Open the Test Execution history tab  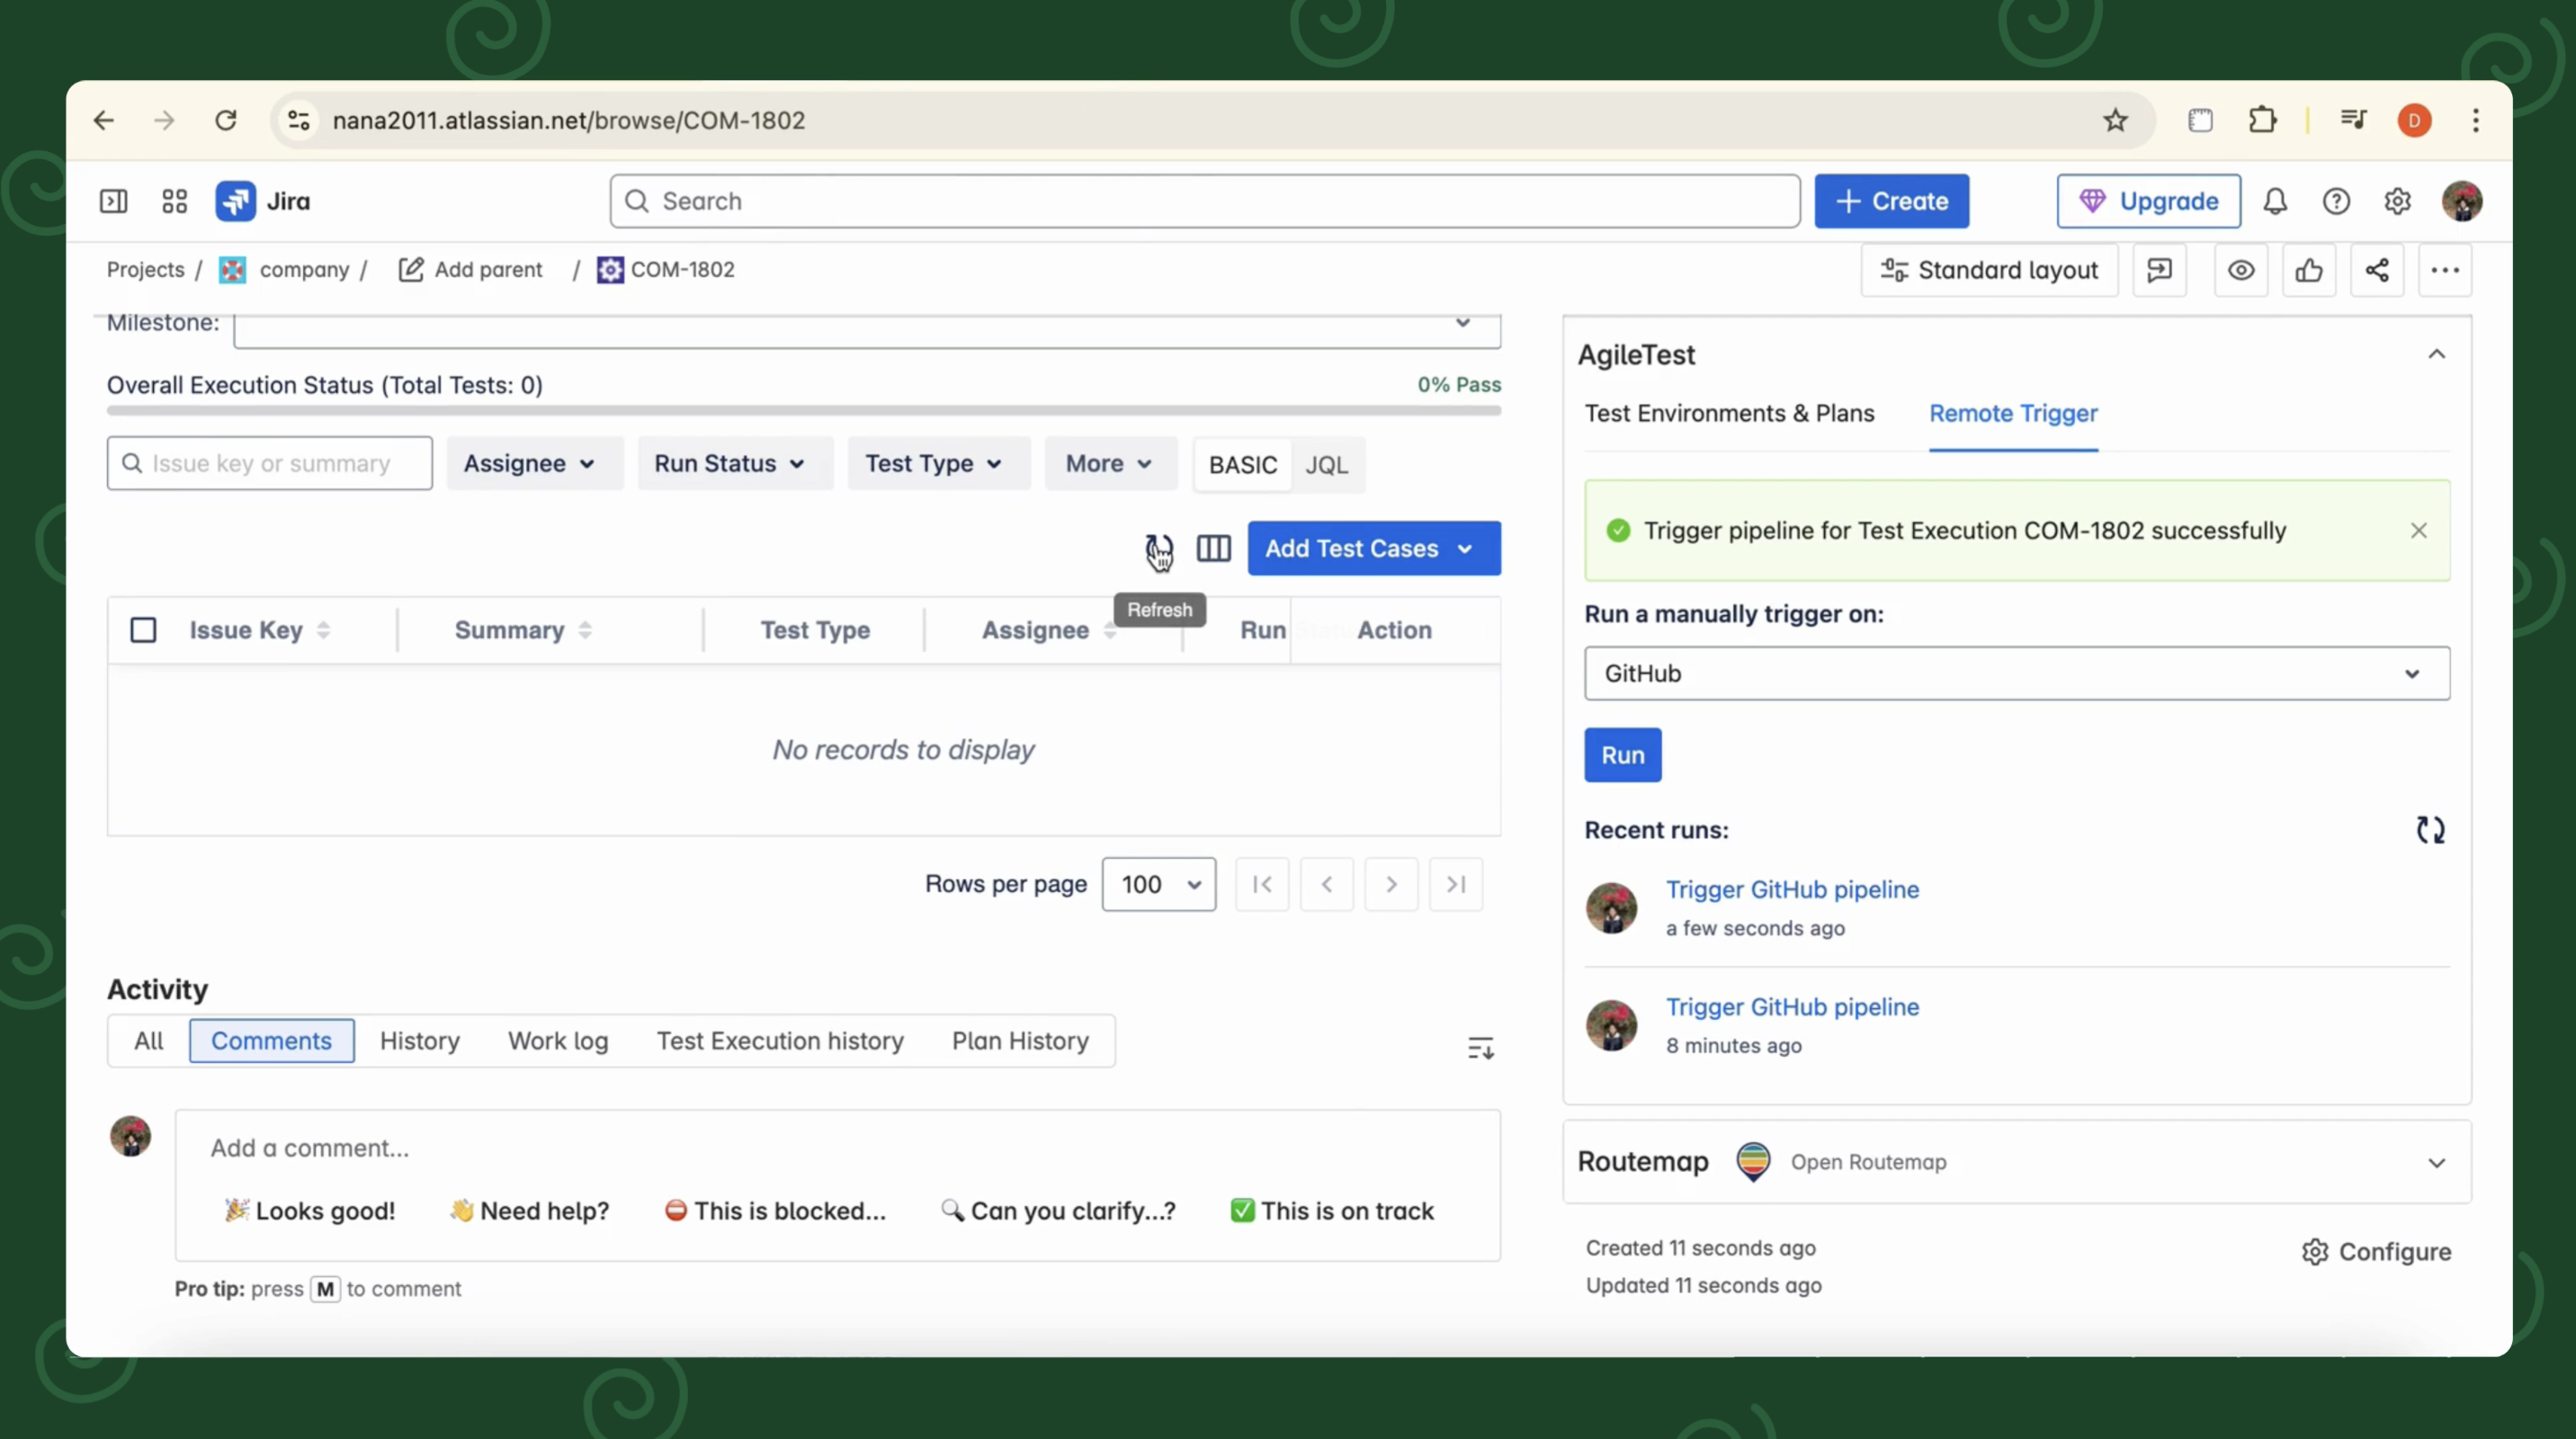point(779,1041)
